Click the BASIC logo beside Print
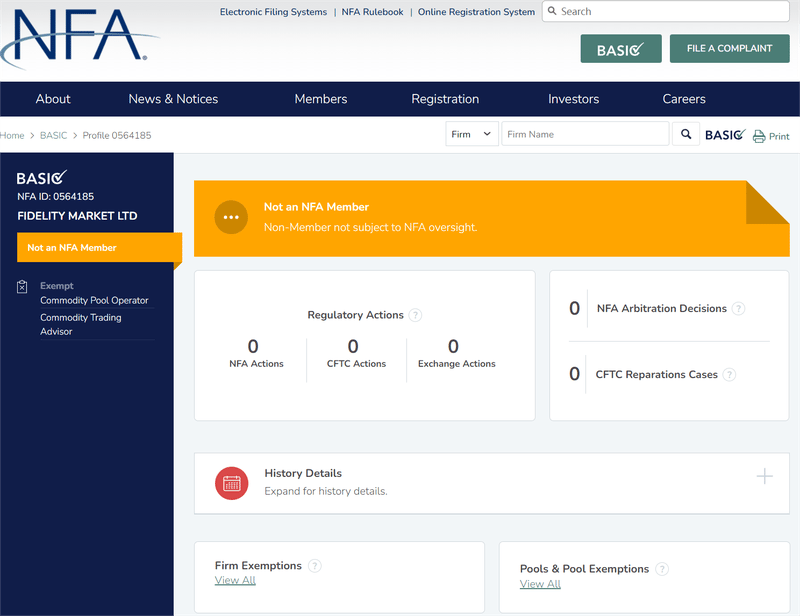This screenshot has height=616, width=800. click(x=725, y=135)
